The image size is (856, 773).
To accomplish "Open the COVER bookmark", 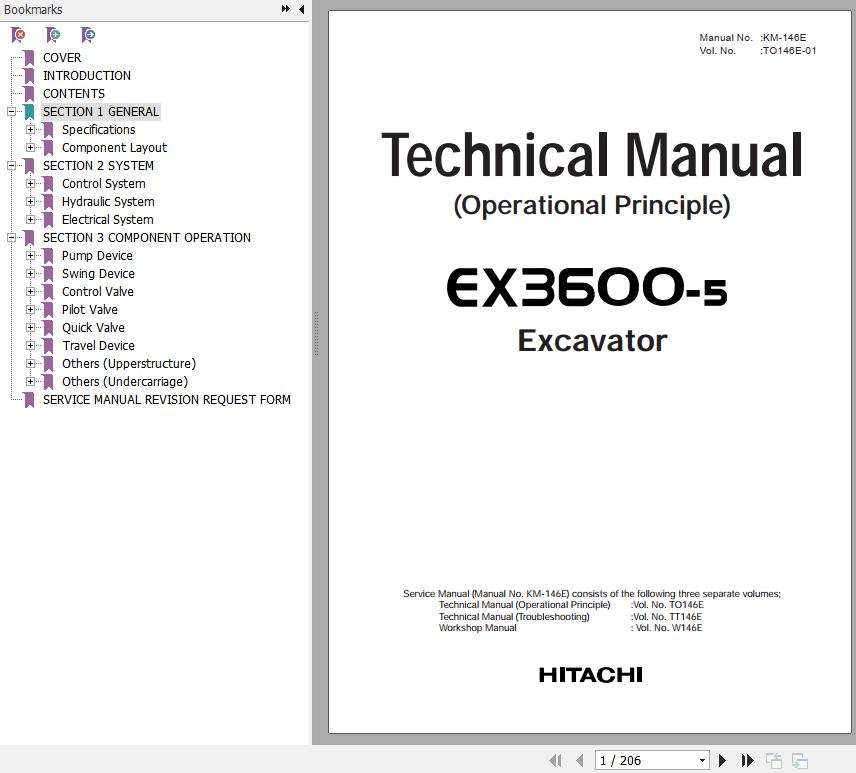I will 62,58.
